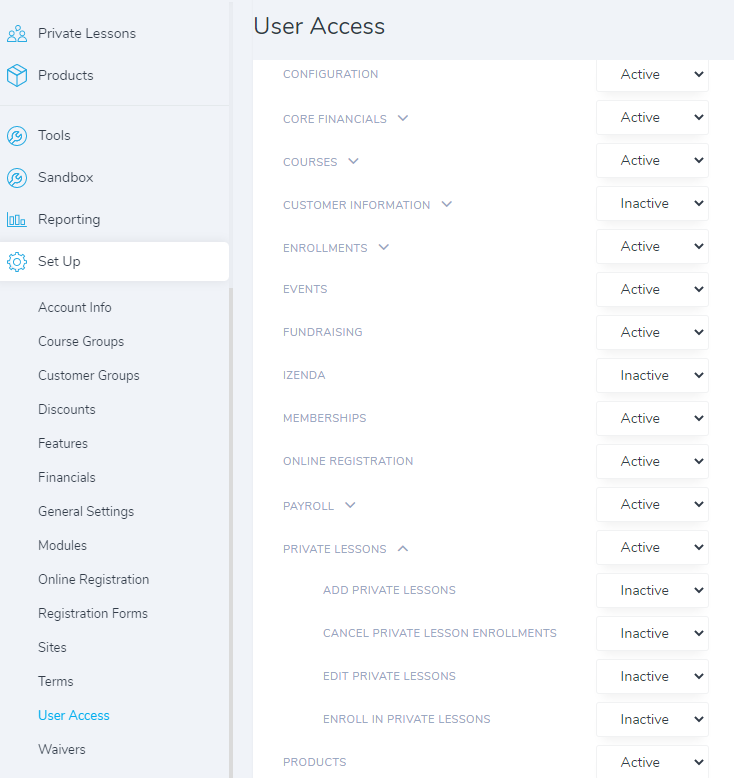Go to General Settings in sidebar

[x=86, y=512]
